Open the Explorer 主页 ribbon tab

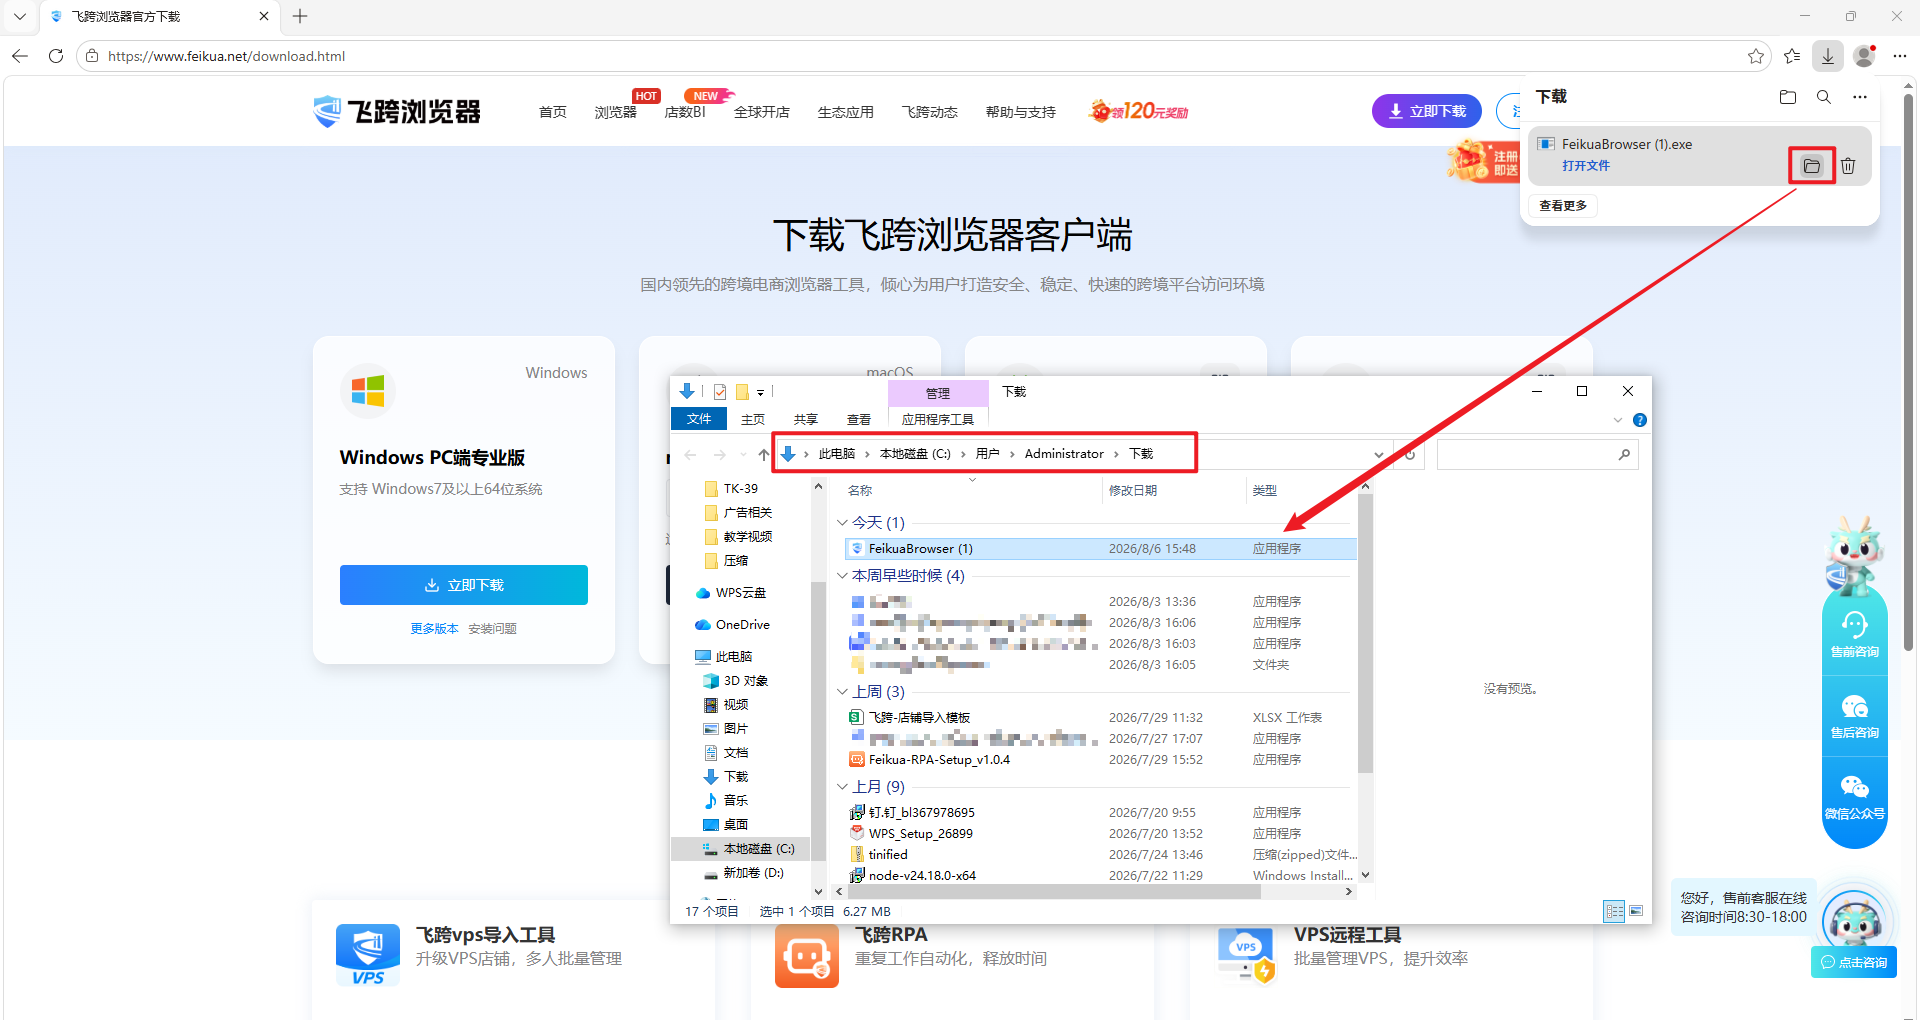pyautogui.click(x=753, y=419)
